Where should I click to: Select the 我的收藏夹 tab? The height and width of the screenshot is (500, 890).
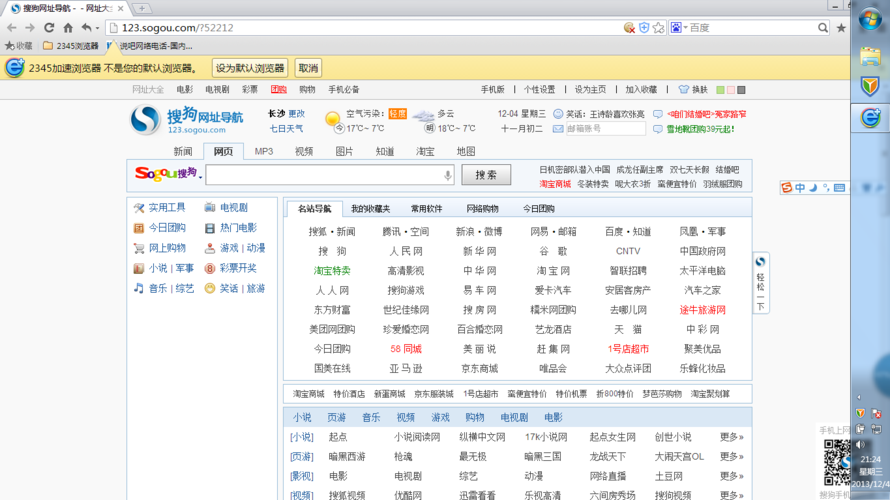point(370,209)
